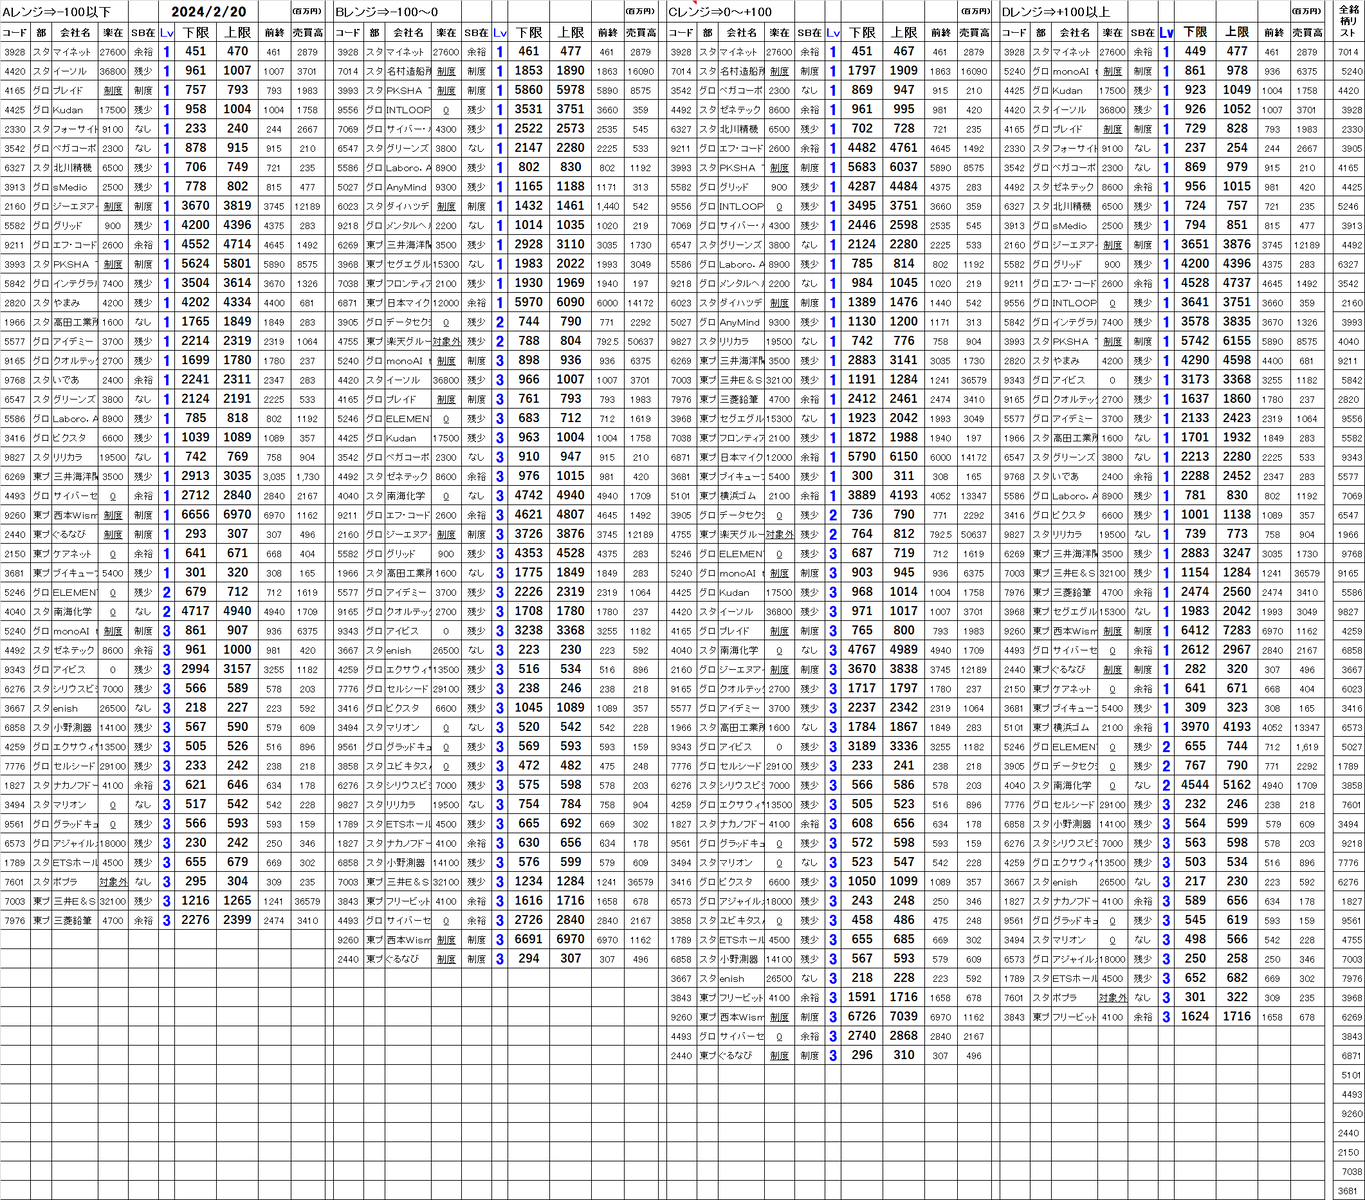Screen dimensions: 1365x1200
Task: Select the date cell 2024/2/20
Action: 208,12
